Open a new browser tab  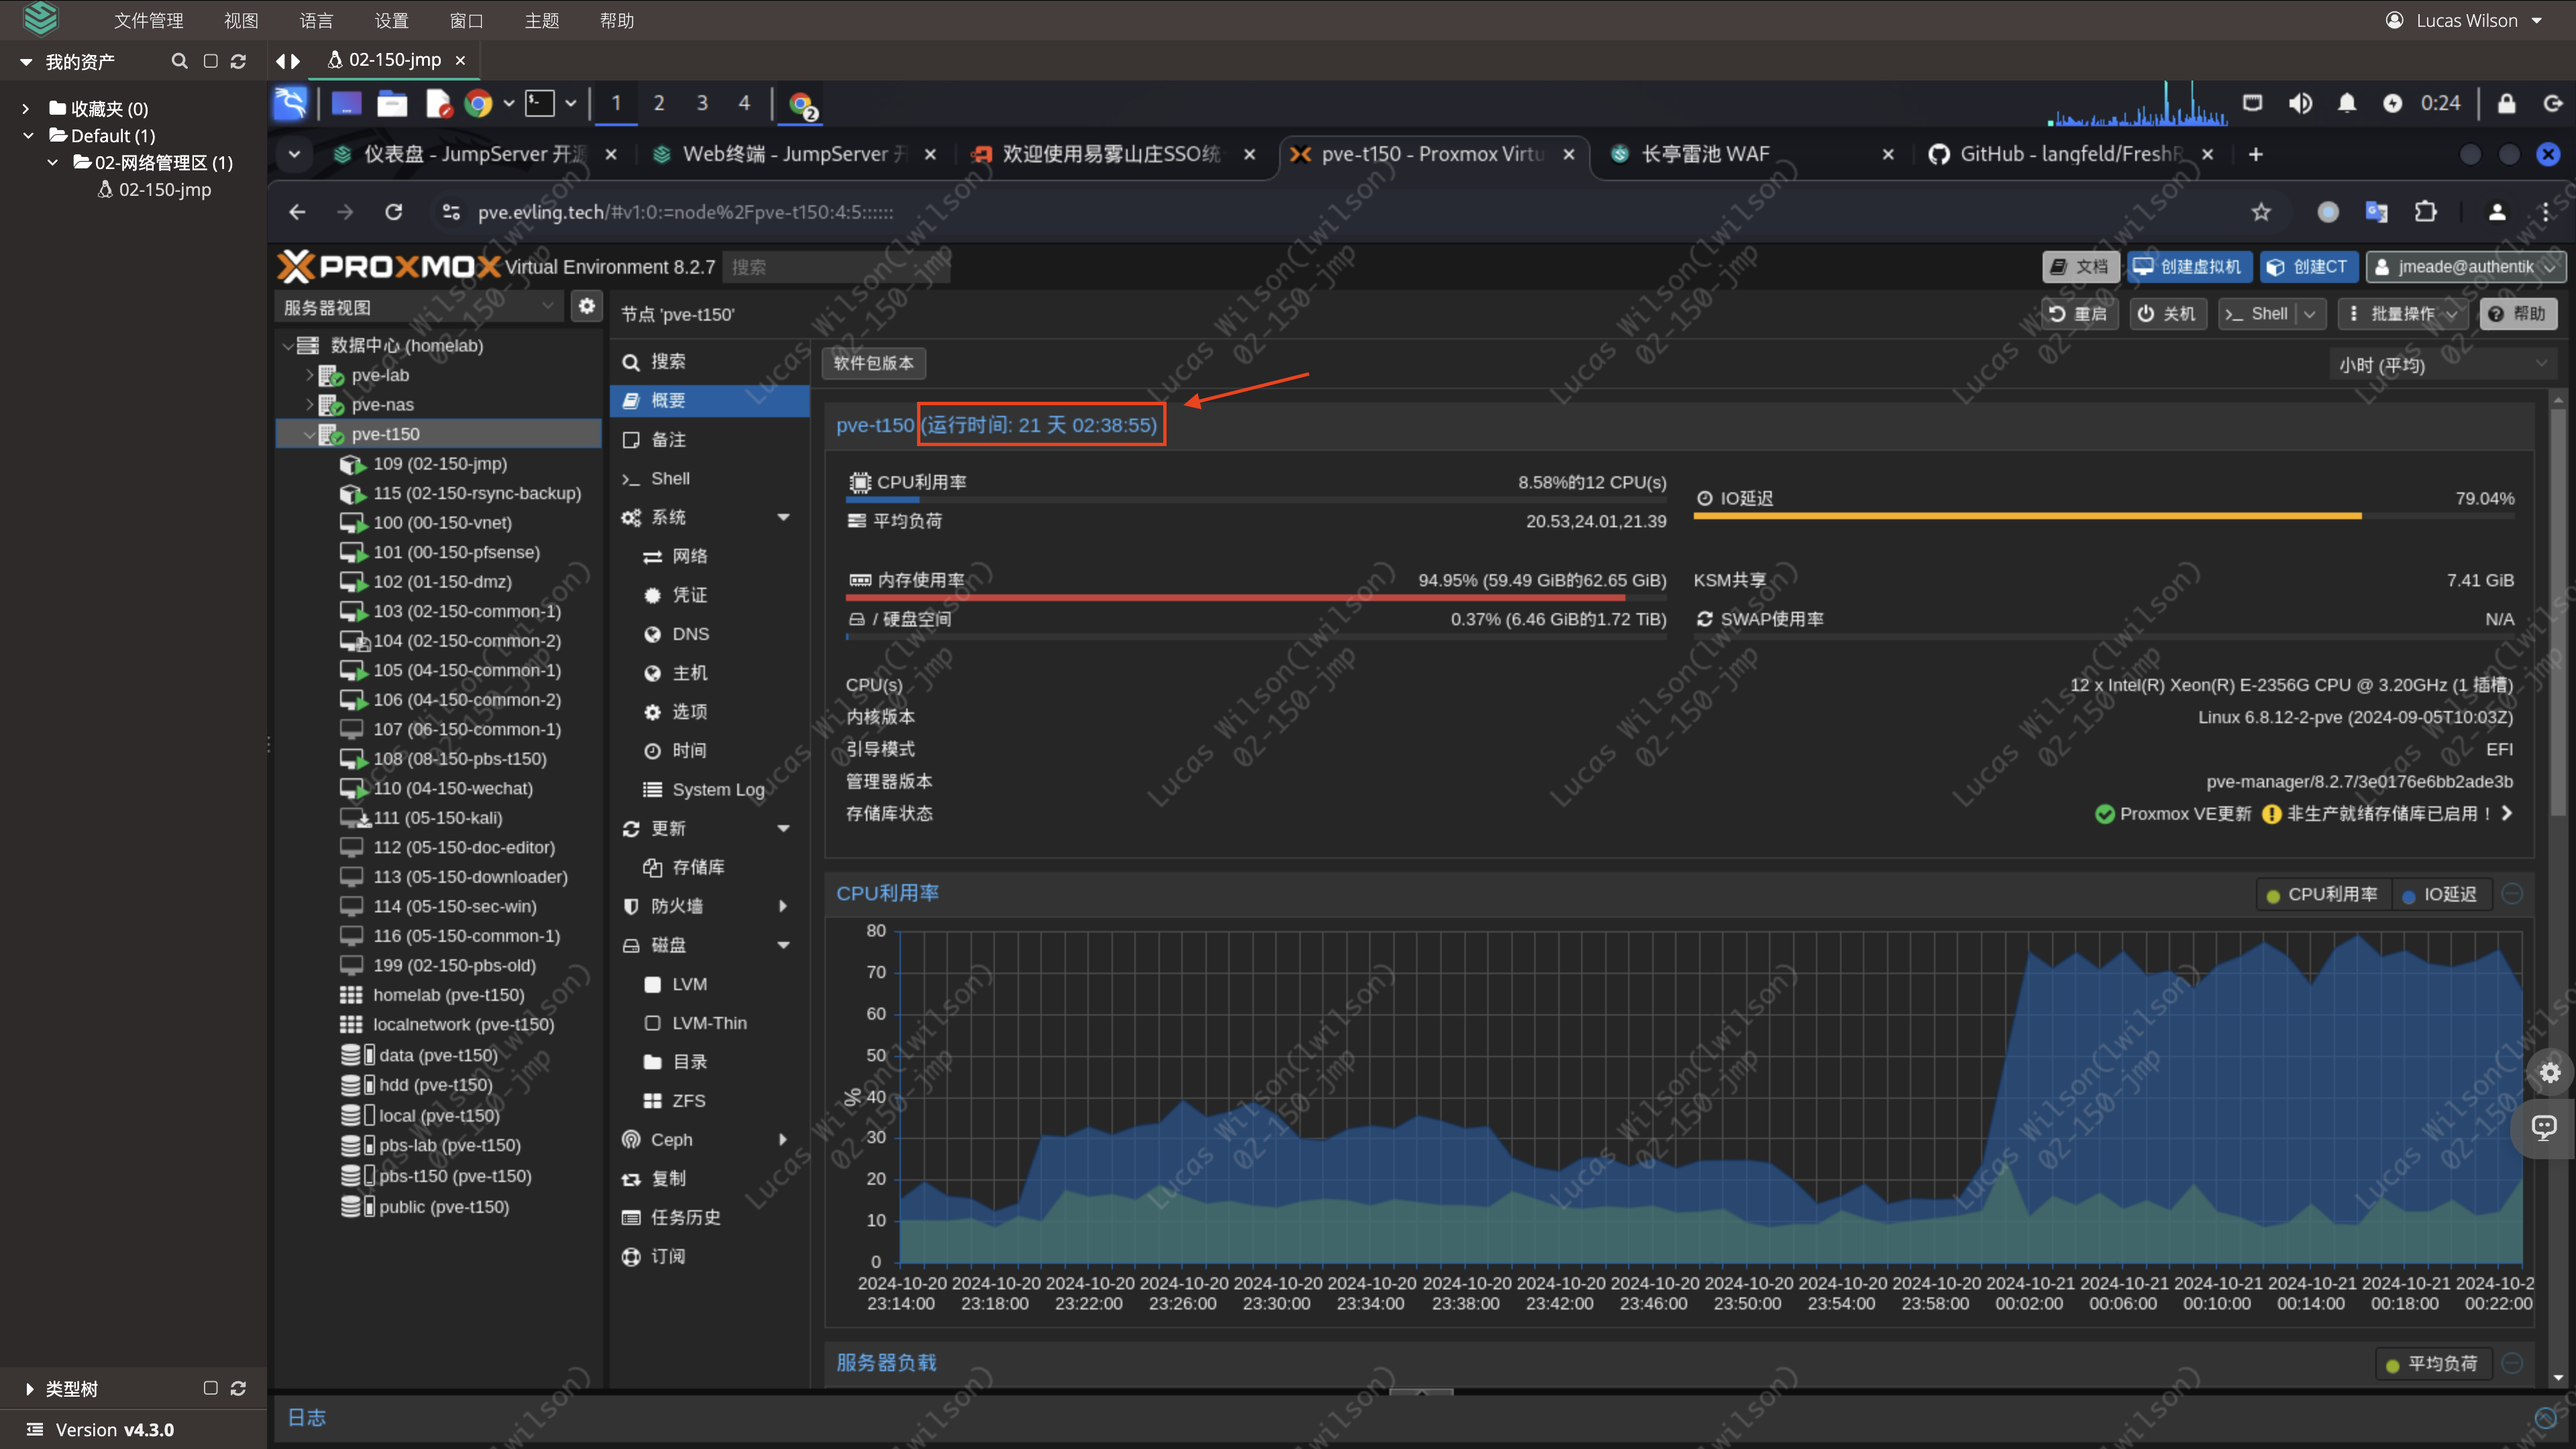point(2255,154)
